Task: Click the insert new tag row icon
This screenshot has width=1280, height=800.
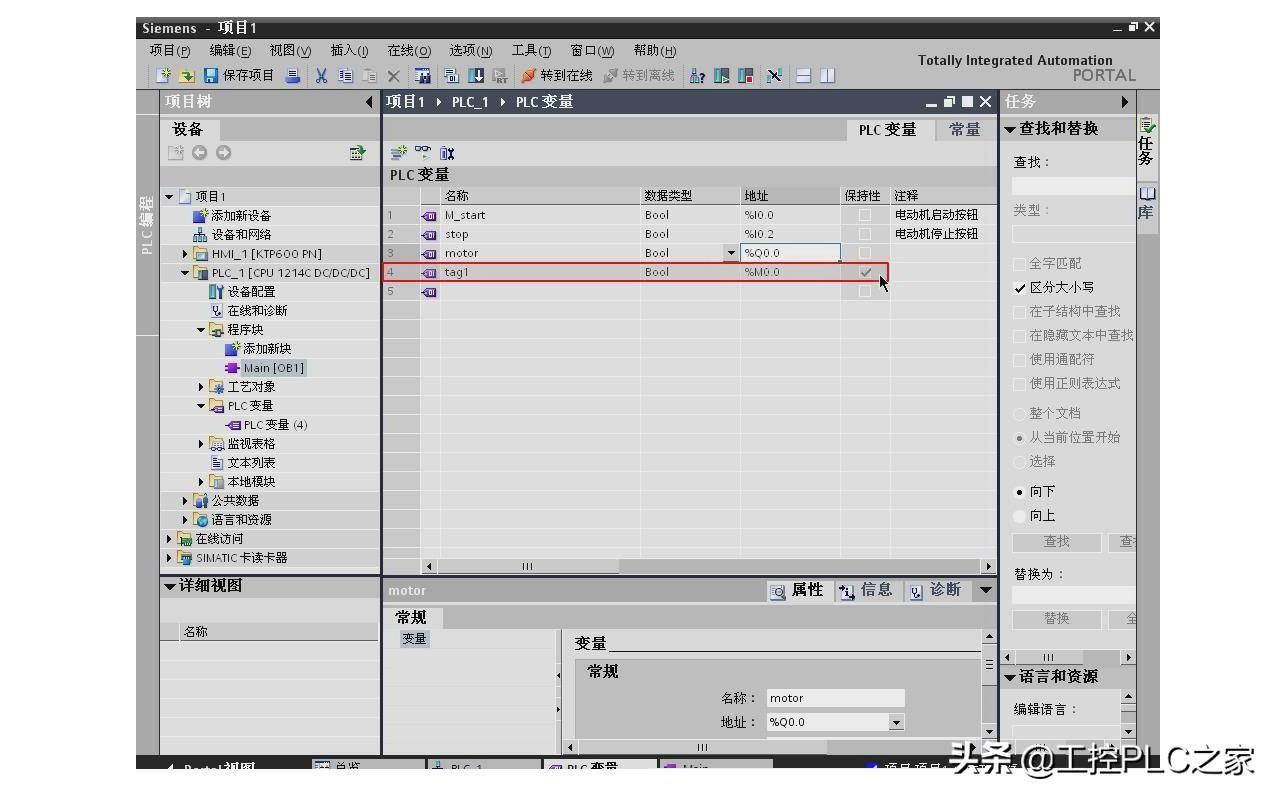Action: [x=398, y=153]
